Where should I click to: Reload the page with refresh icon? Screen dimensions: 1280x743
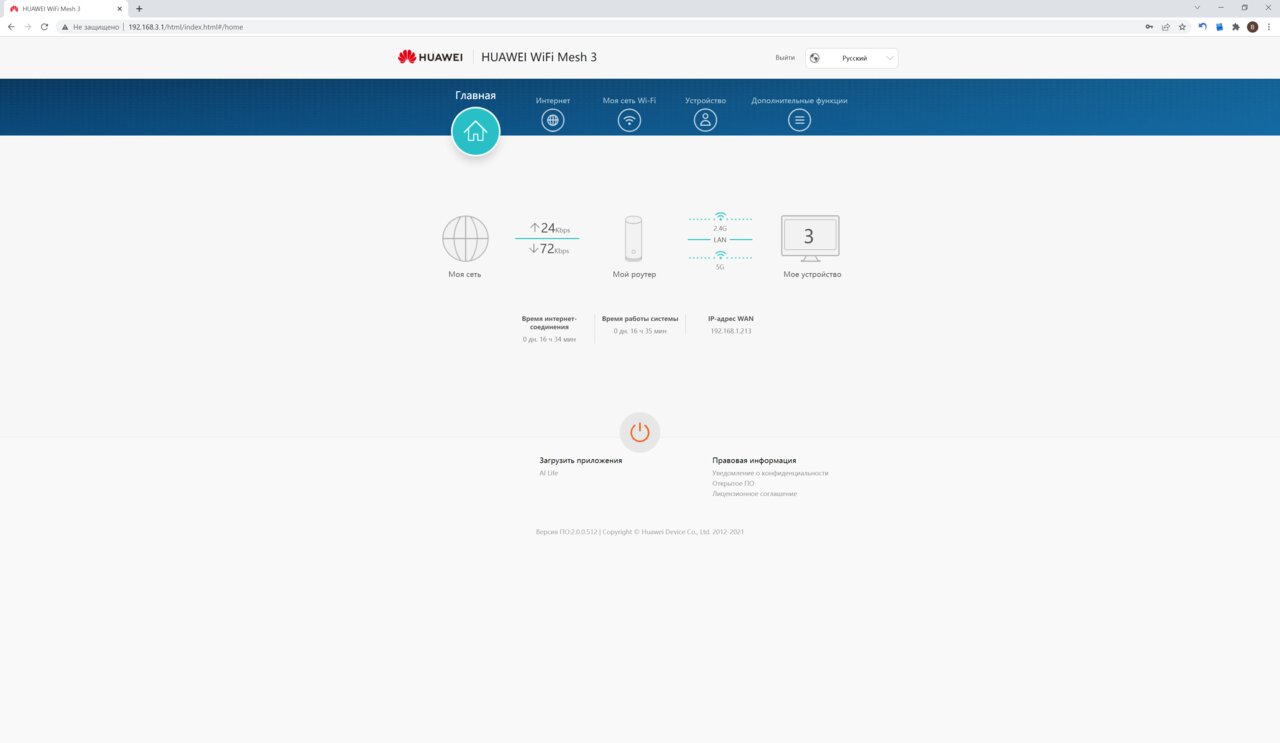(44, 27)
